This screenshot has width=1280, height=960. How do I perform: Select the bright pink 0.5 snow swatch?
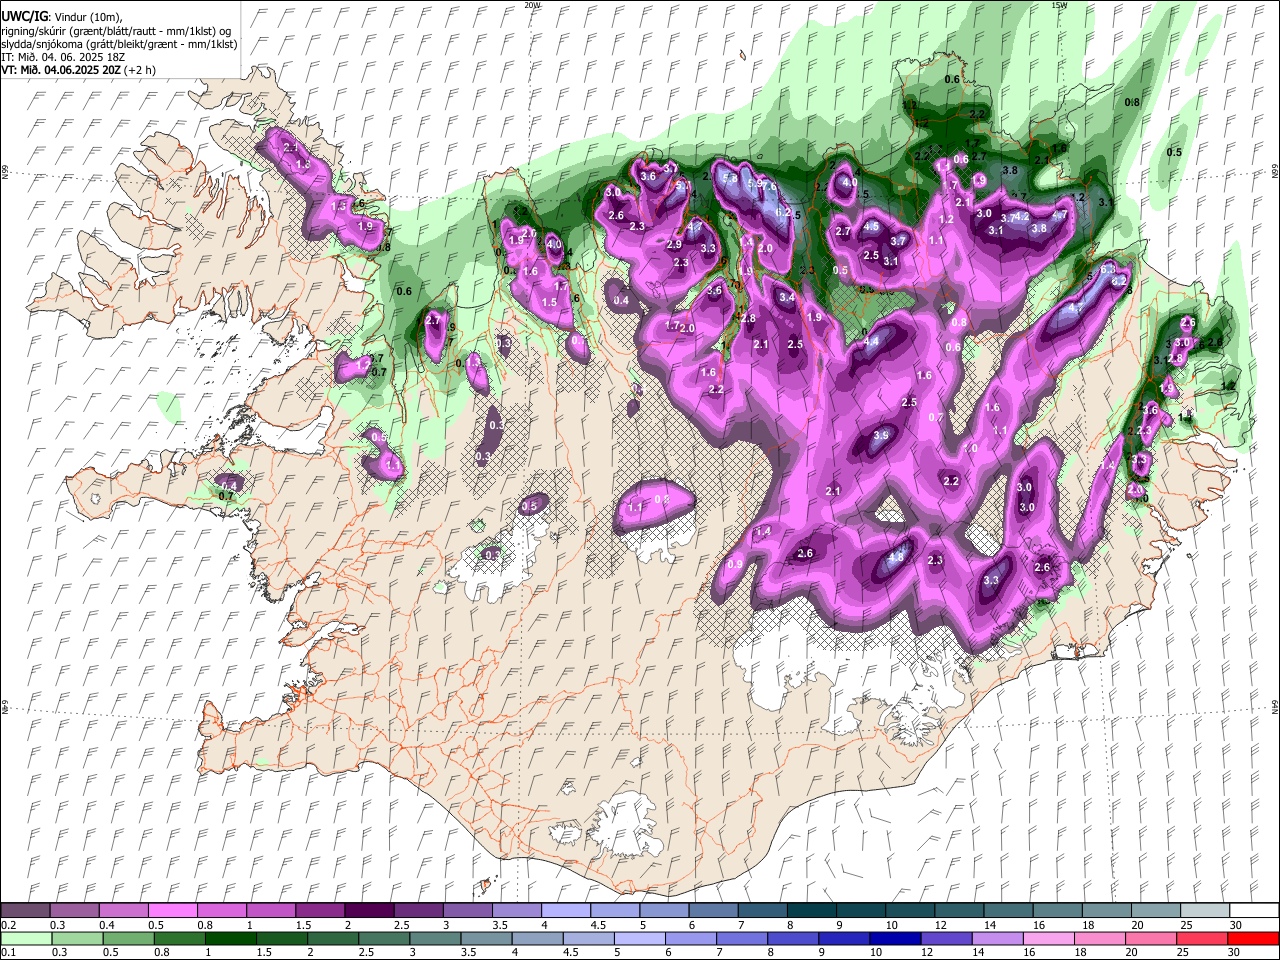click(x=173, y=911)
